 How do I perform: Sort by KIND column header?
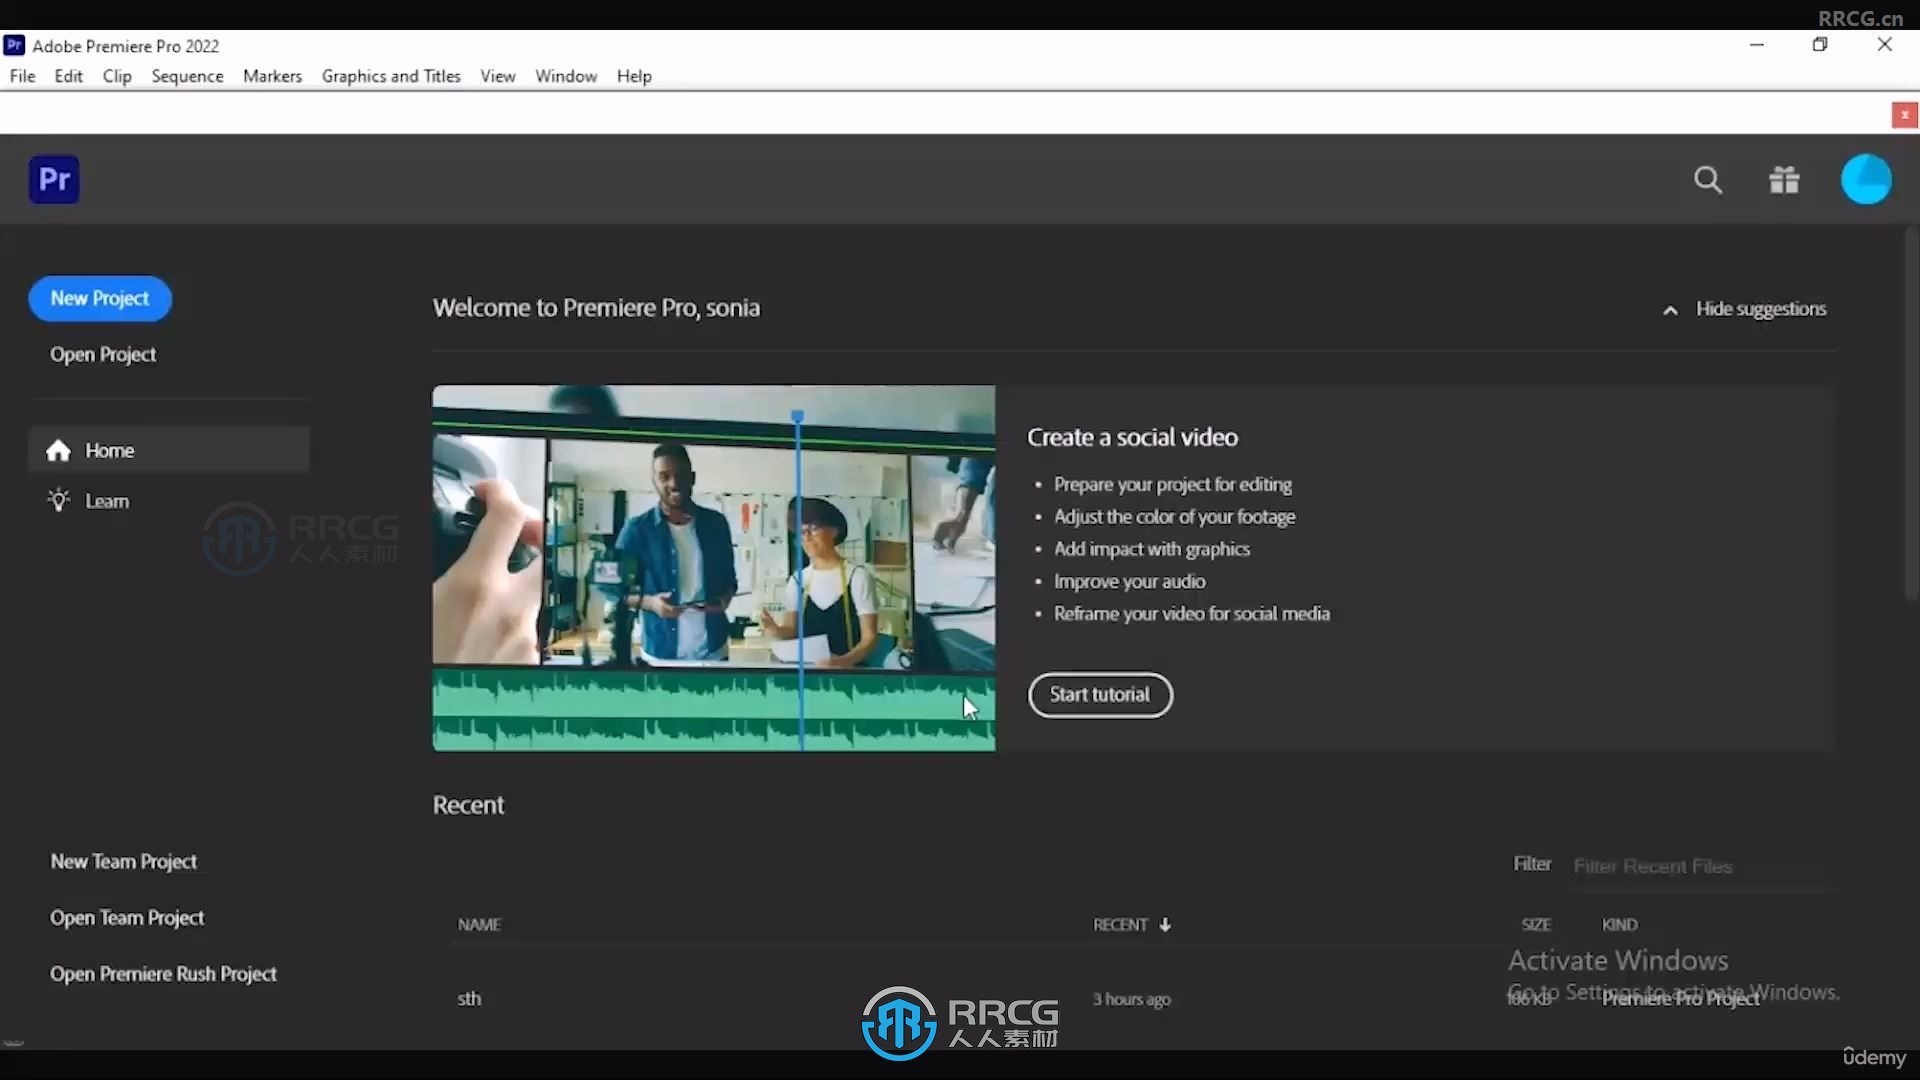1620,925
